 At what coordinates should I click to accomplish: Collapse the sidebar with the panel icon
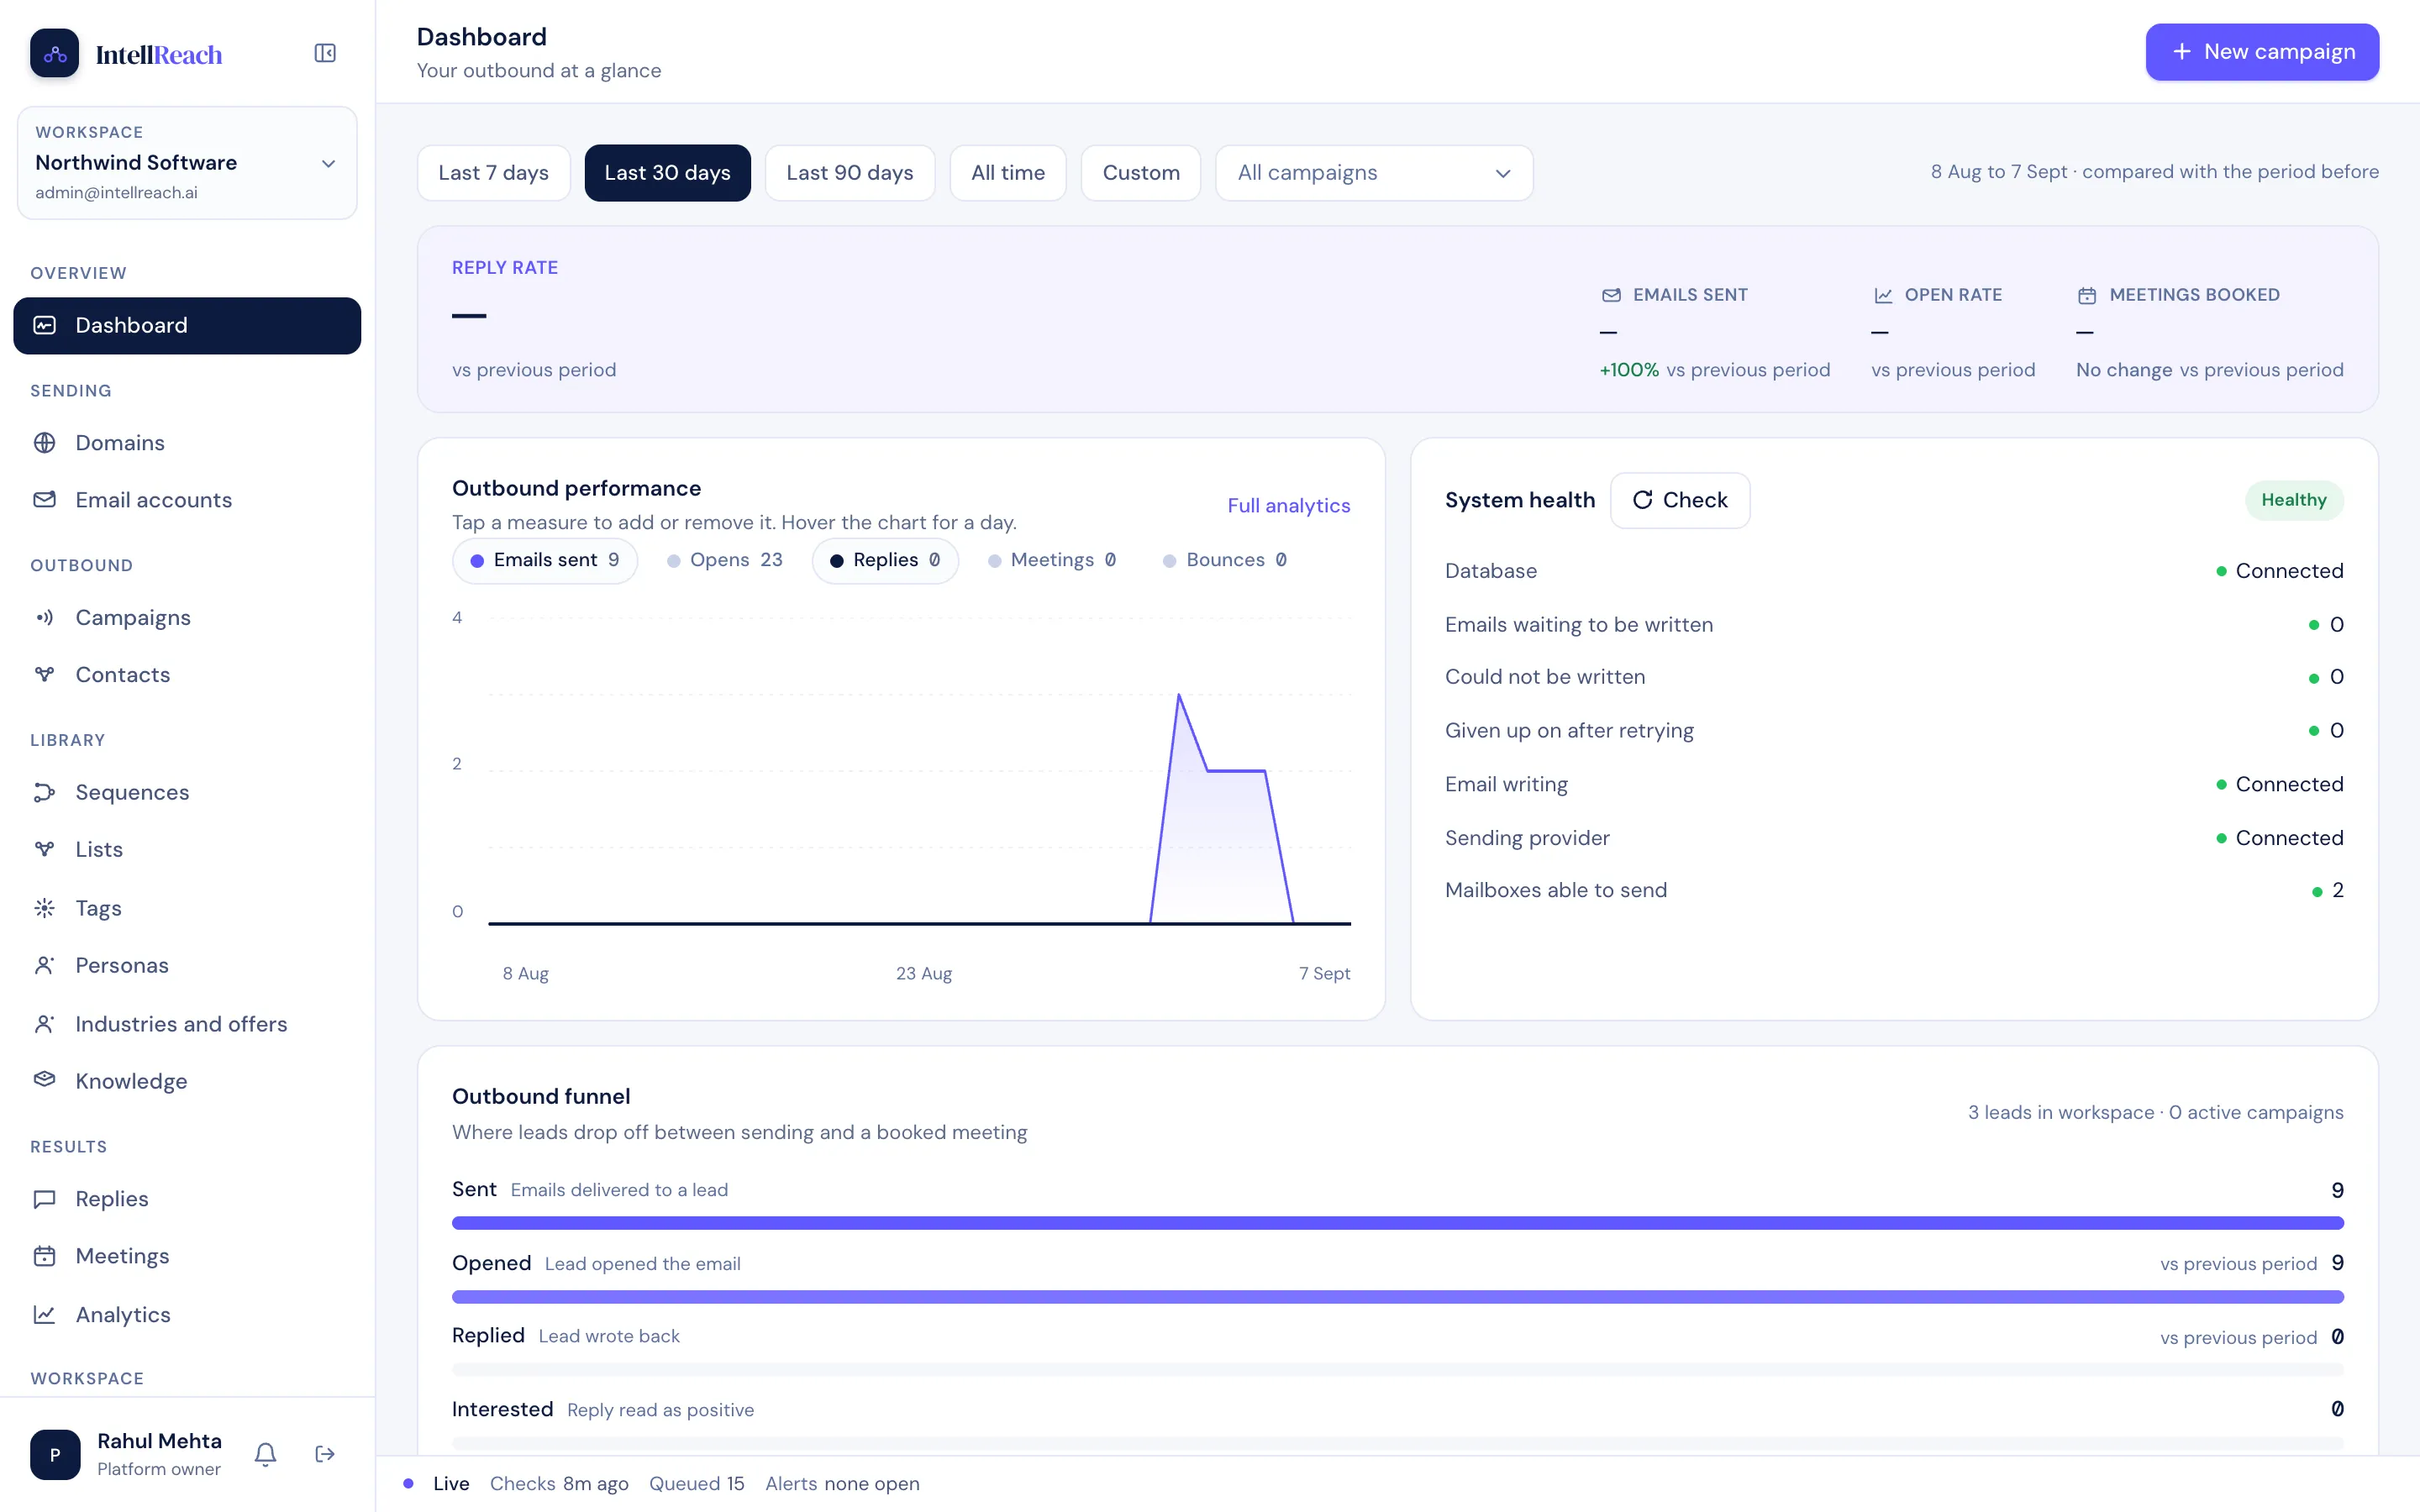click(325, 53)
